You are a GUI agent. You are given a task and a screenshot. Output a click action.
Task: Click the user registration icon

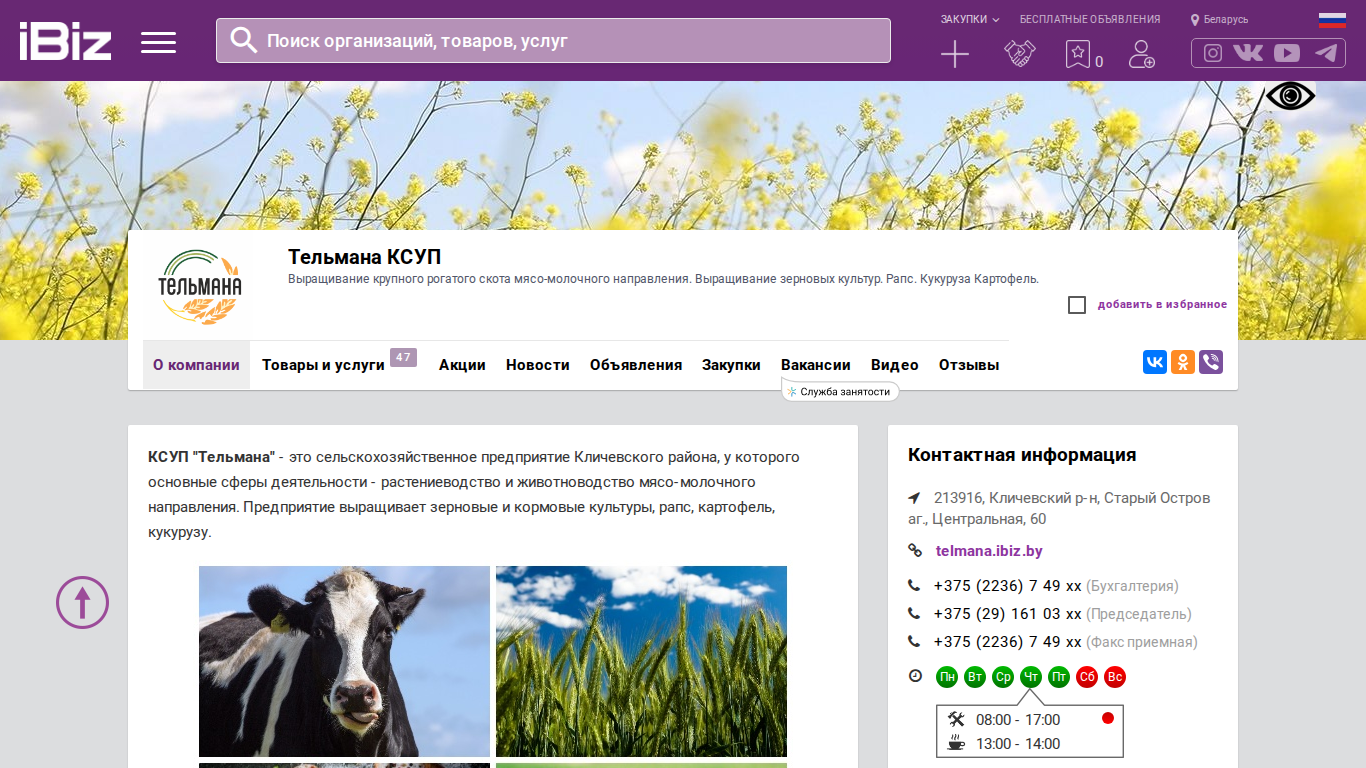coord(1141,54)
